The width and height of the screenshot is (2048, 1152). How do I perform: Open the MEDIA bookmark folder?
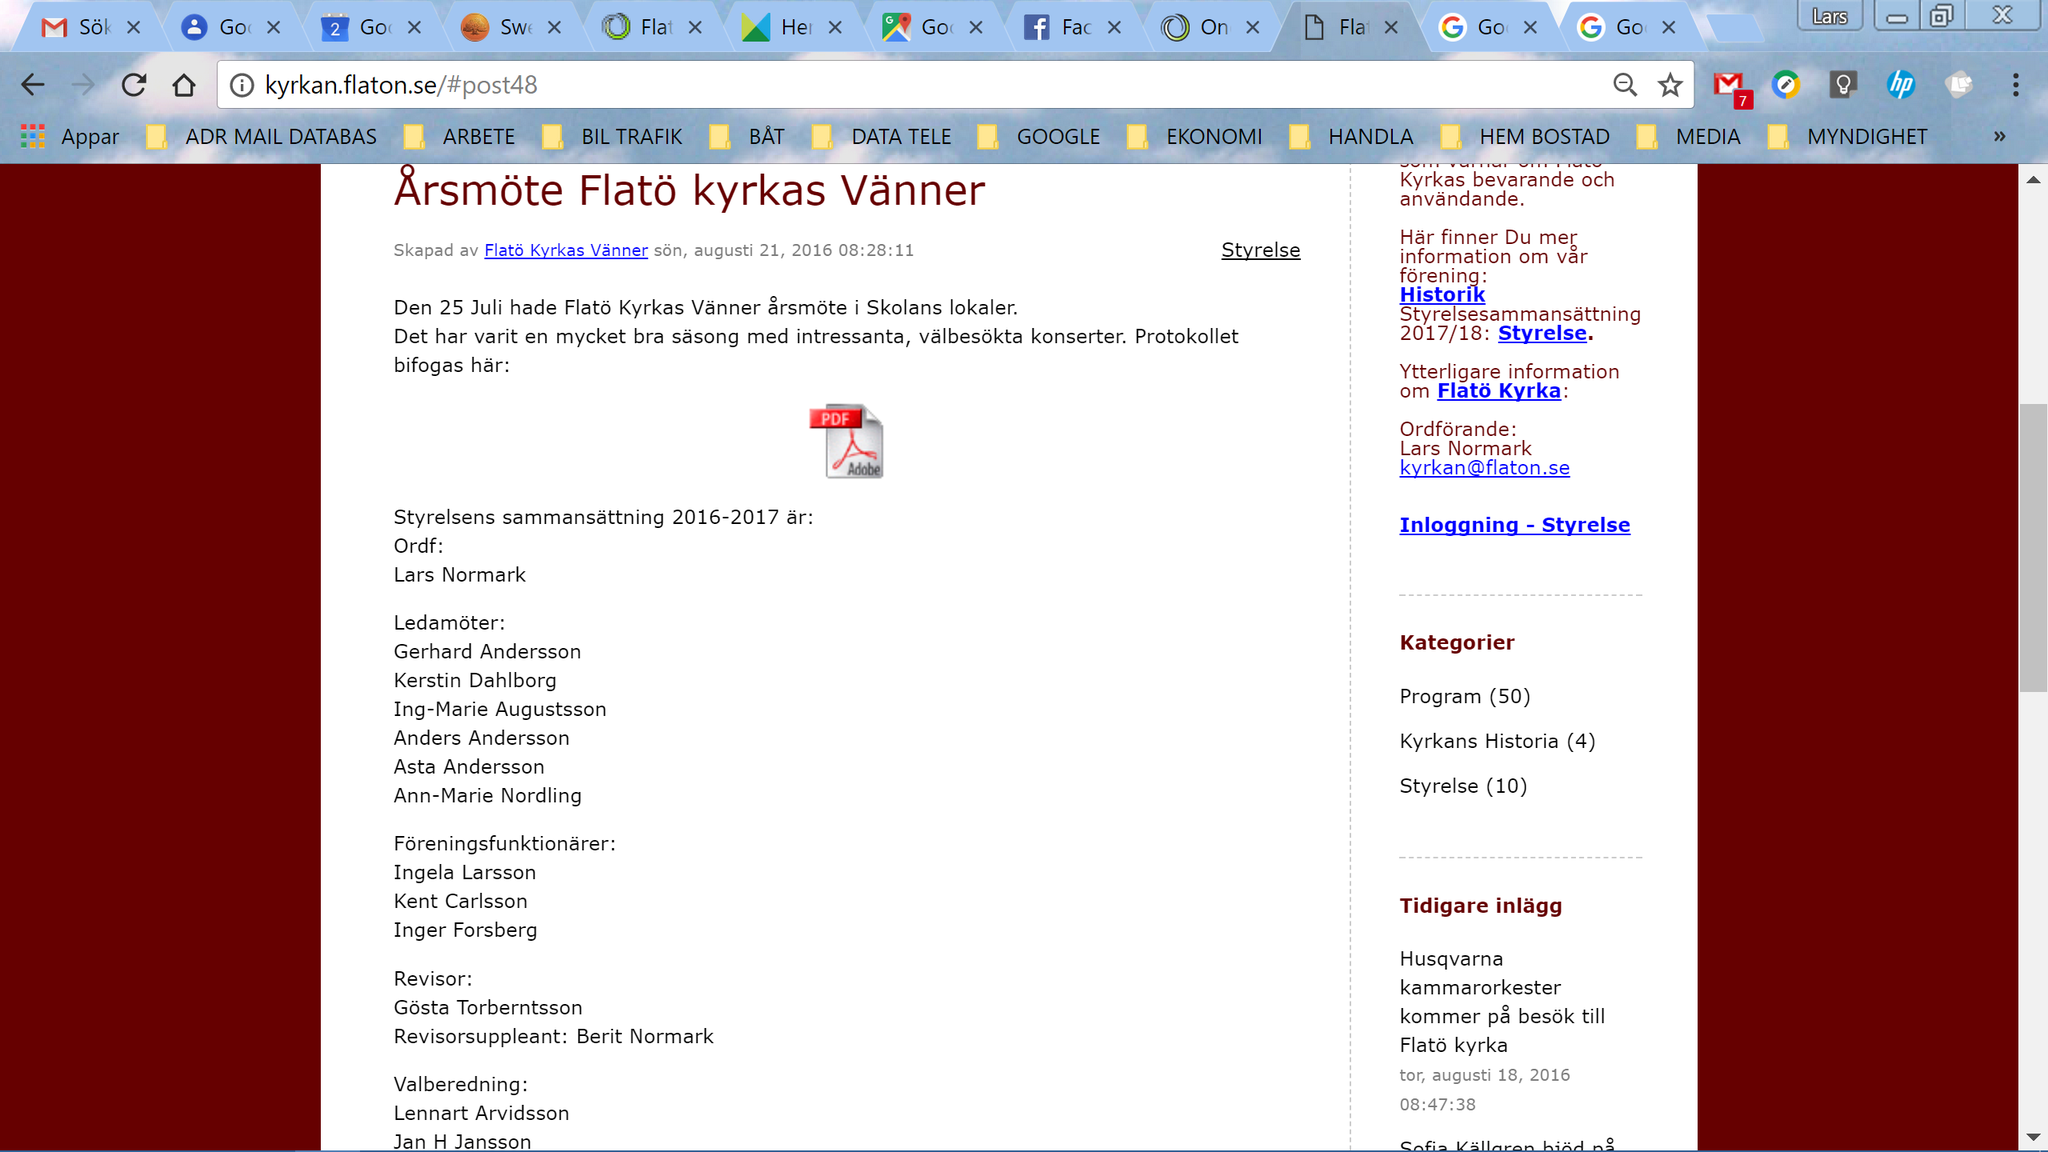pos(1689,137)
